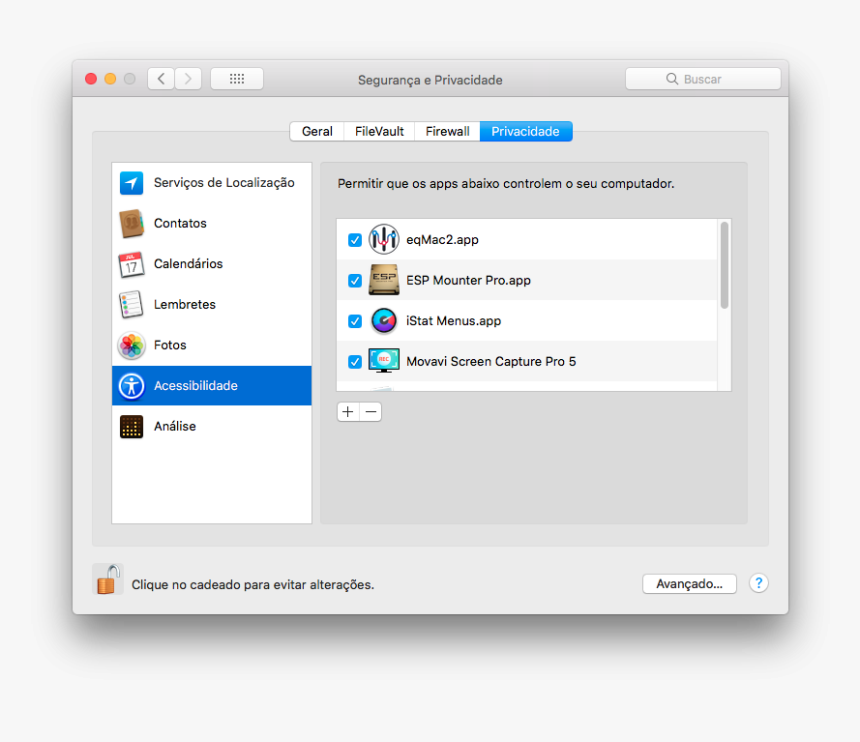The width and height of the screenshot is (860, 742).
Task: Select the Privacidade tab
Action: [526, 132]
